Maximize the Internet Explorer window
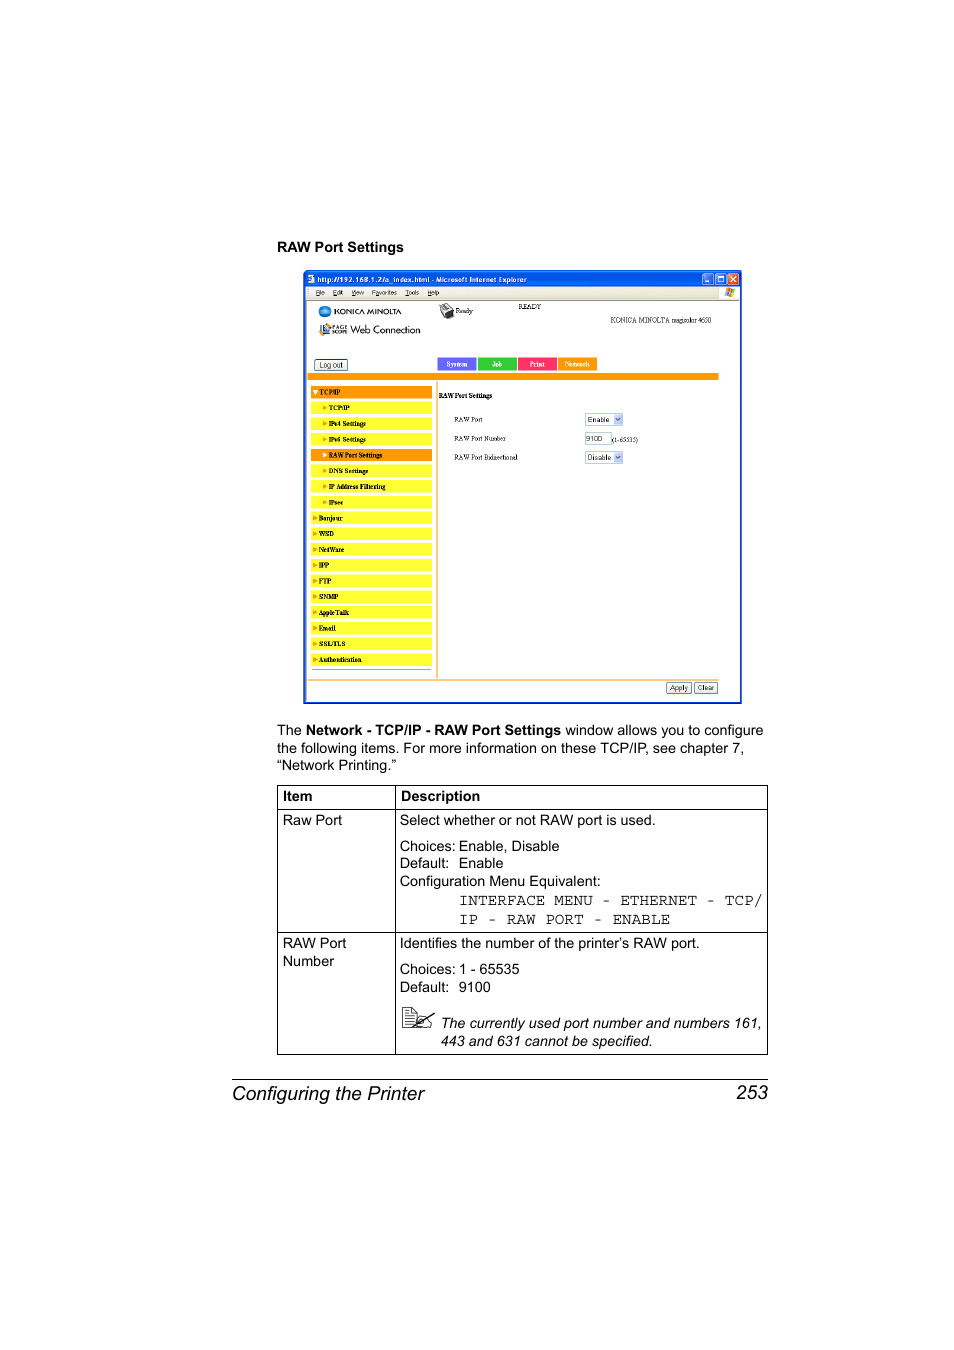The image size is (954, 1350). click(720, 279)
